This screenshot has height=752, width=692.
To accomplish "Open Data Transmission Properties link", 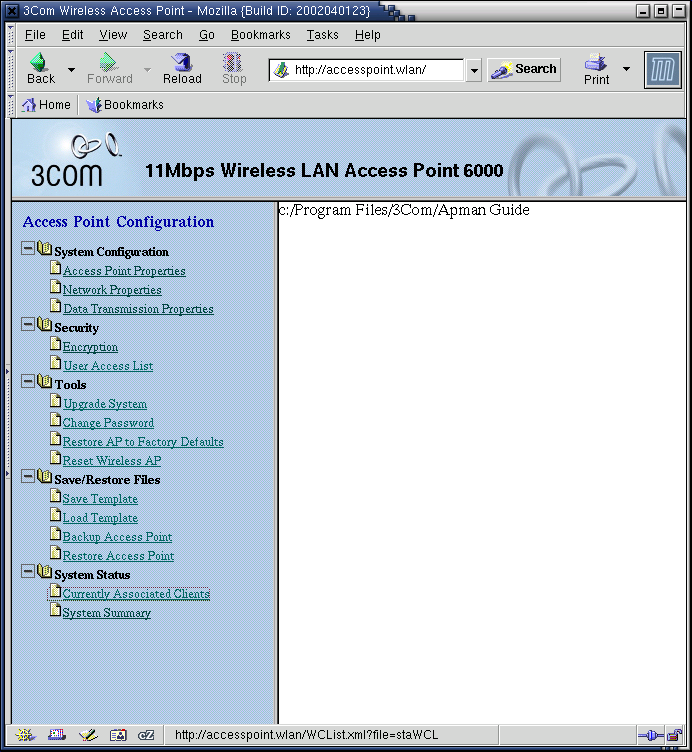I will 138,309.
